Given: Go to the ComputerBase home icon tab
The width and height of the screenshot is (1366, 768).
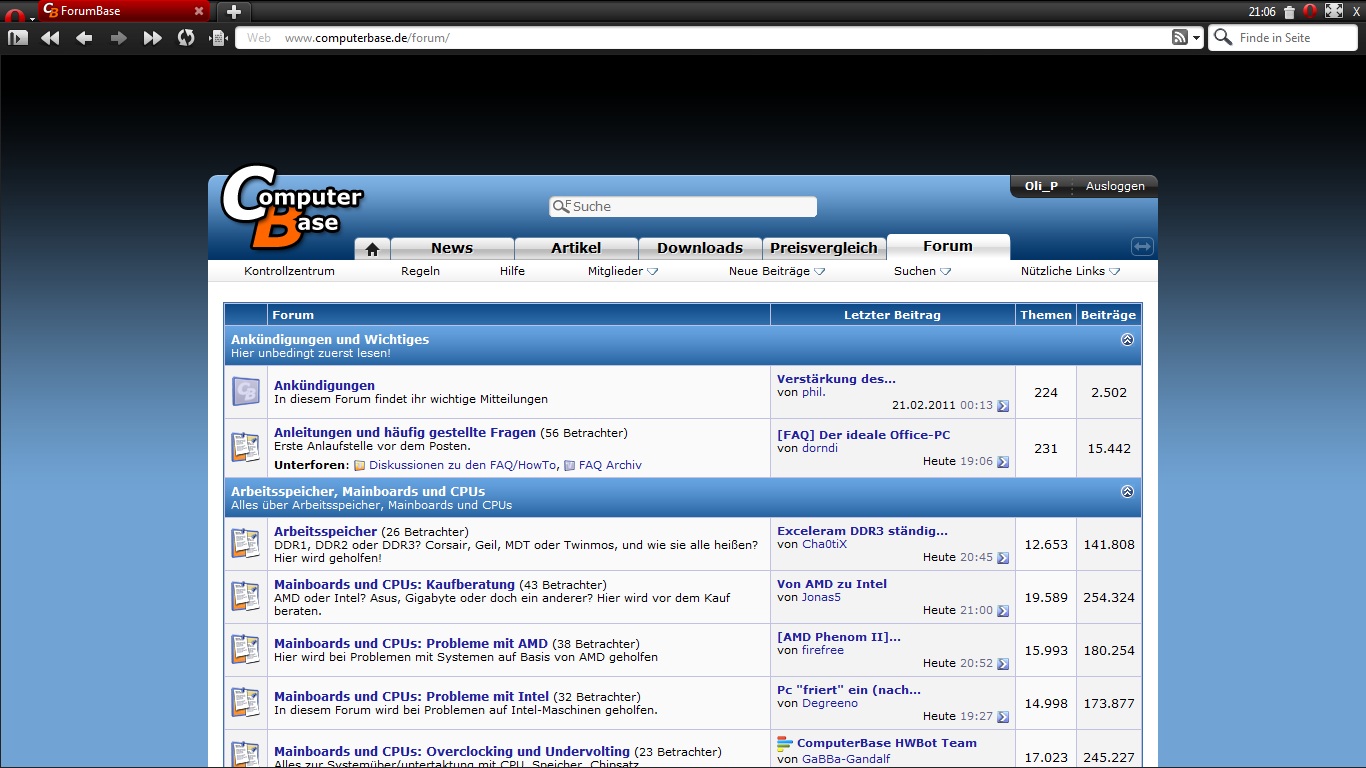Looking at the screenshot, I should [372, 249].
